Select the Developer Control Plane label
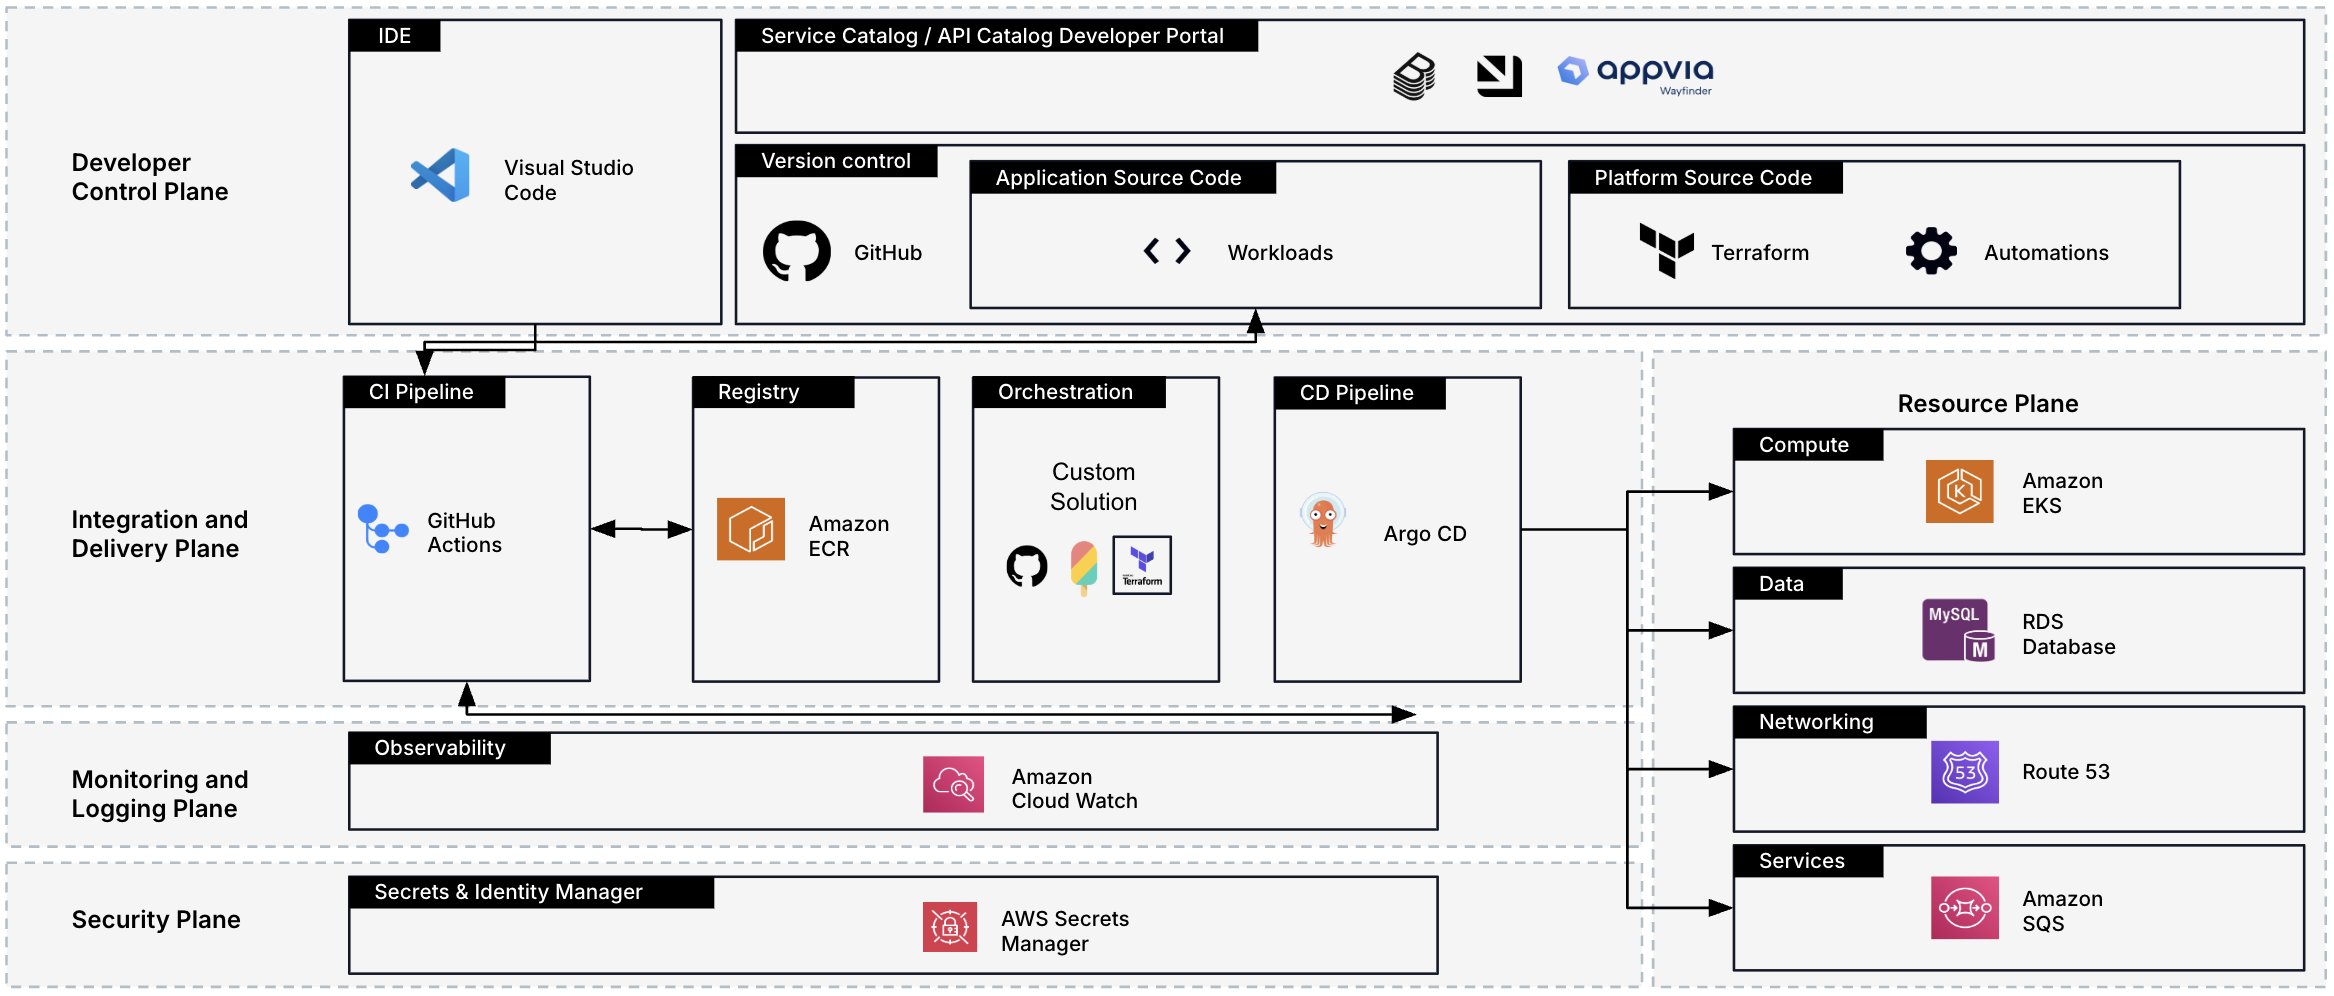This screenshot has width=2334, height=996. click(x=150, y=177)
